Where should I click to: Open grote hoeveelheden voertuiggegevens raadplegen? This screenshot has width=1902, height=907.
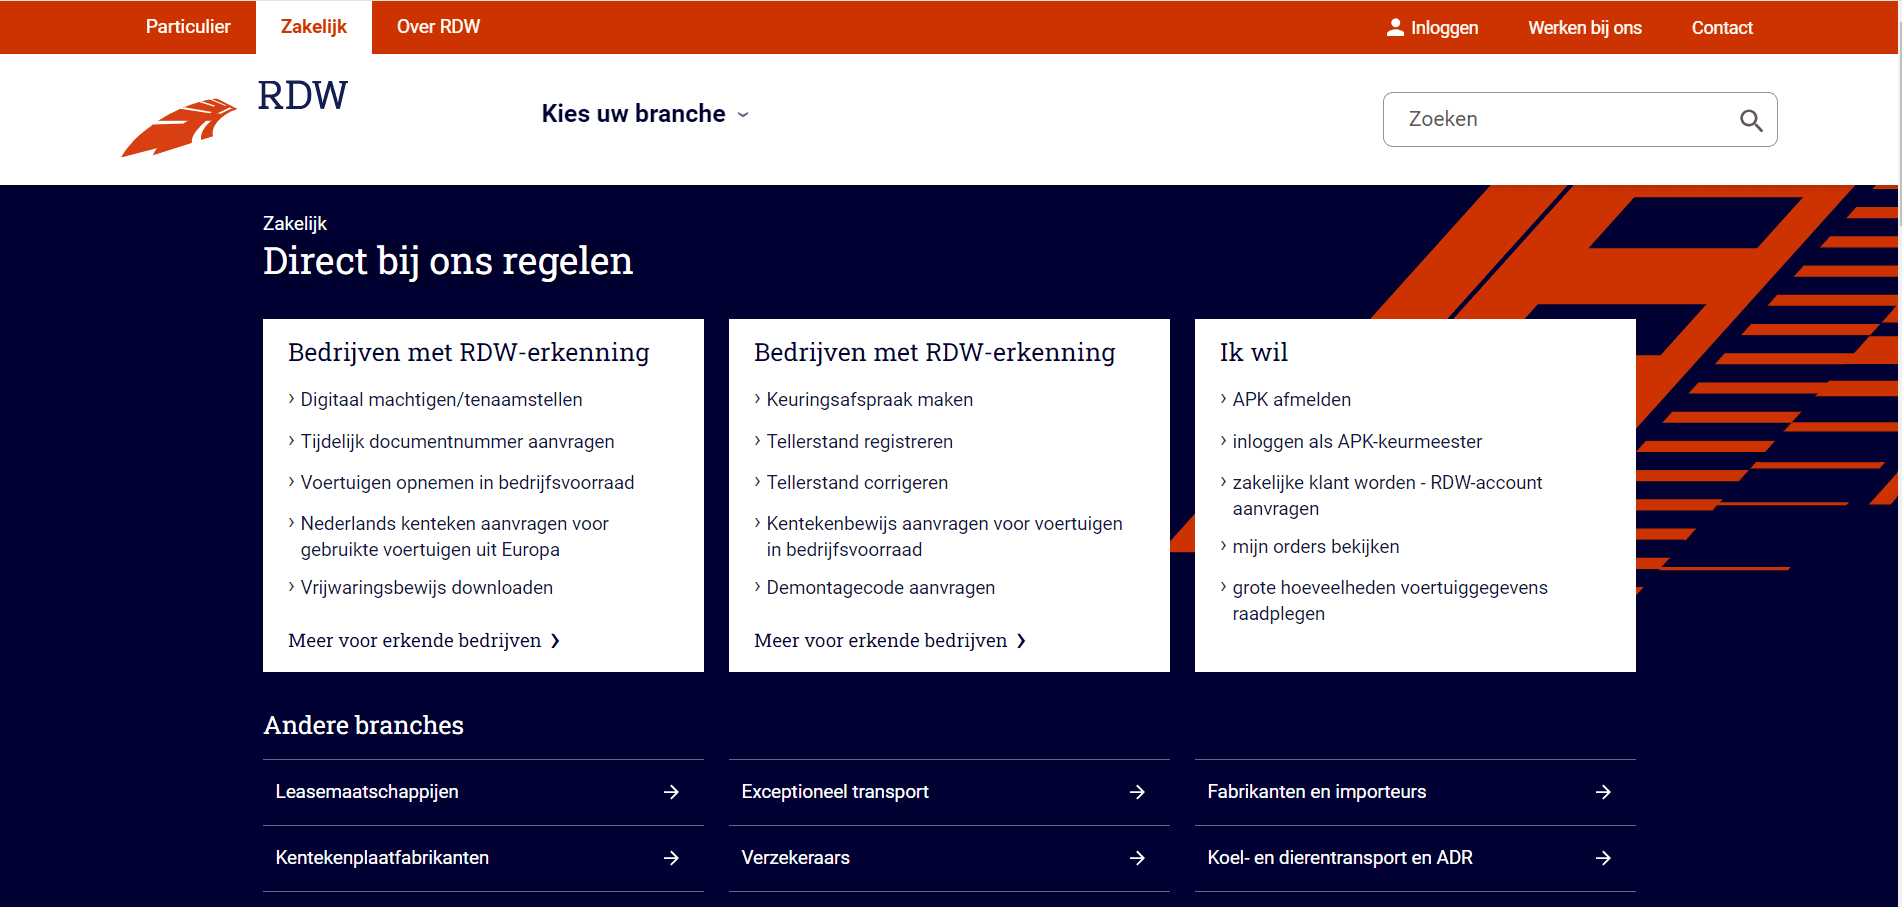(1390, 601)
